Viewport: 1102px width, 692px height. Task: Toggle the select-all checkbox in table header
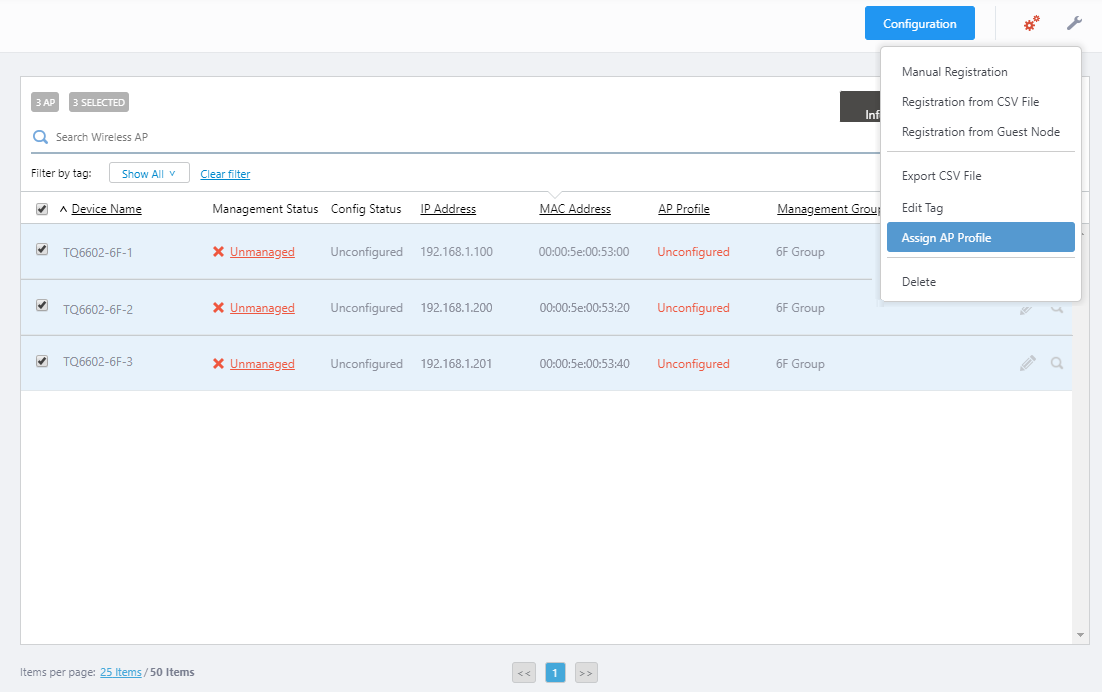pyautogui.click(x=42, y=209)
